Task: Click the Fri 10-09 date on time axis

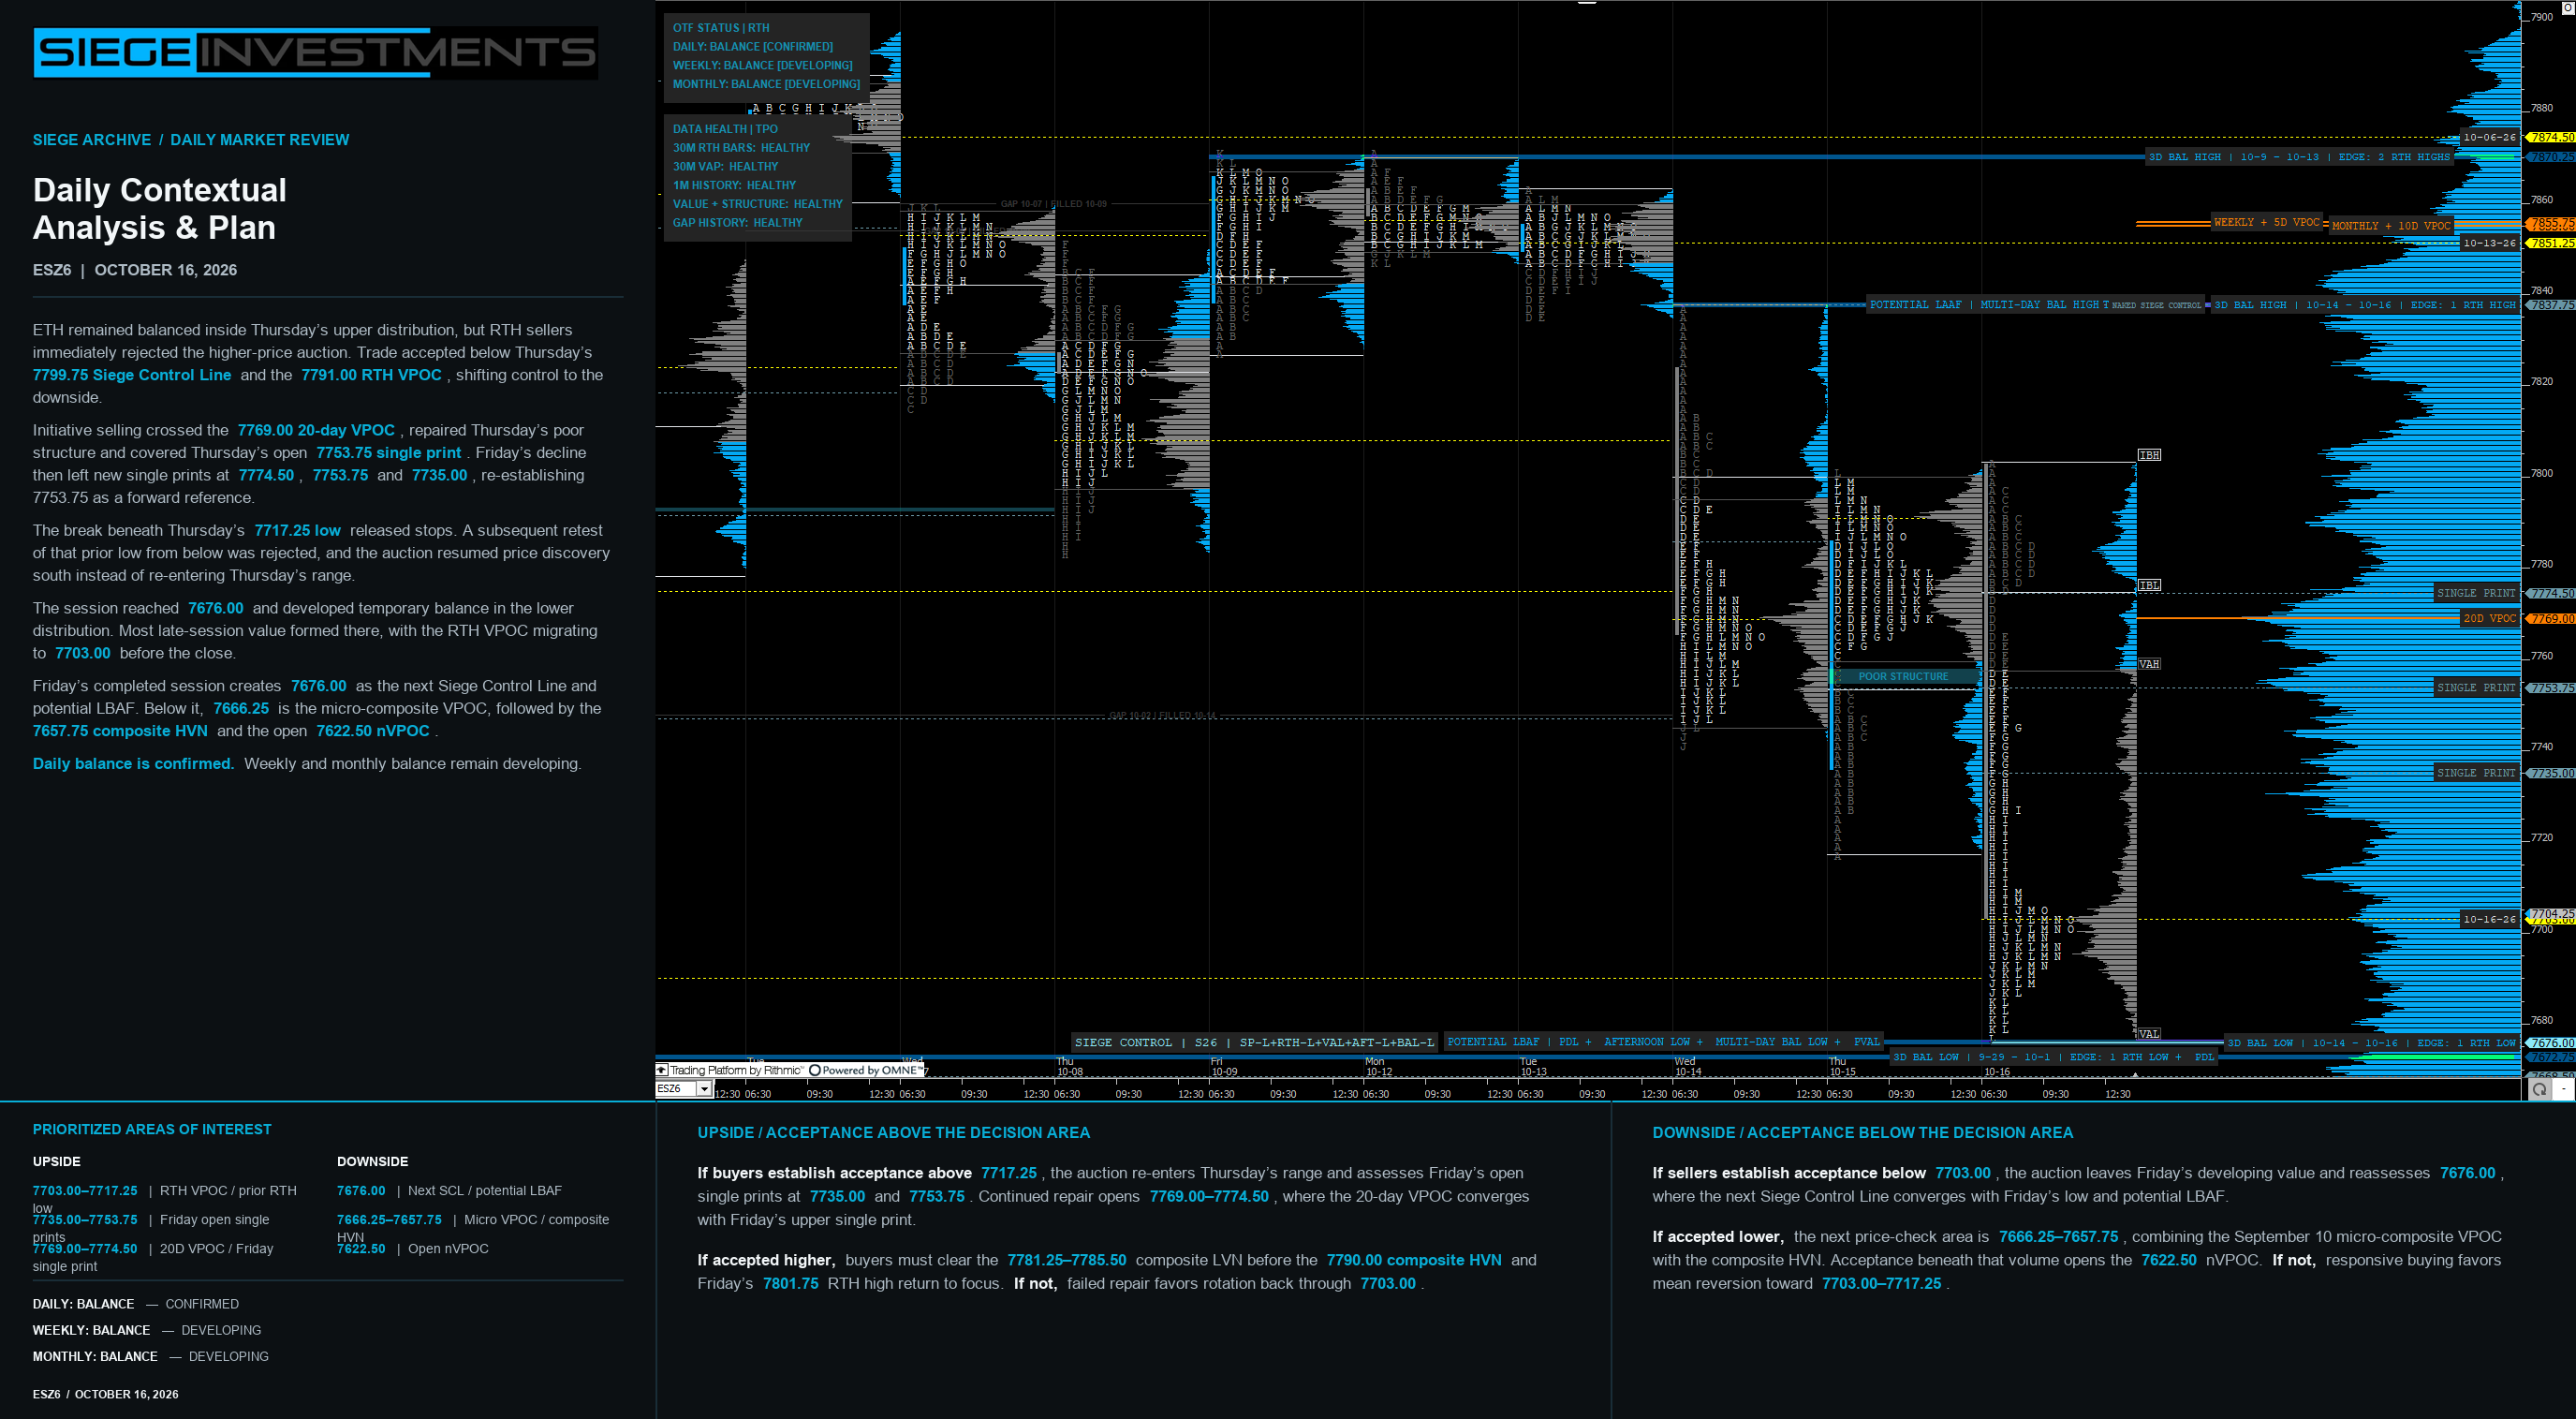Action: pos(1224,1067)
